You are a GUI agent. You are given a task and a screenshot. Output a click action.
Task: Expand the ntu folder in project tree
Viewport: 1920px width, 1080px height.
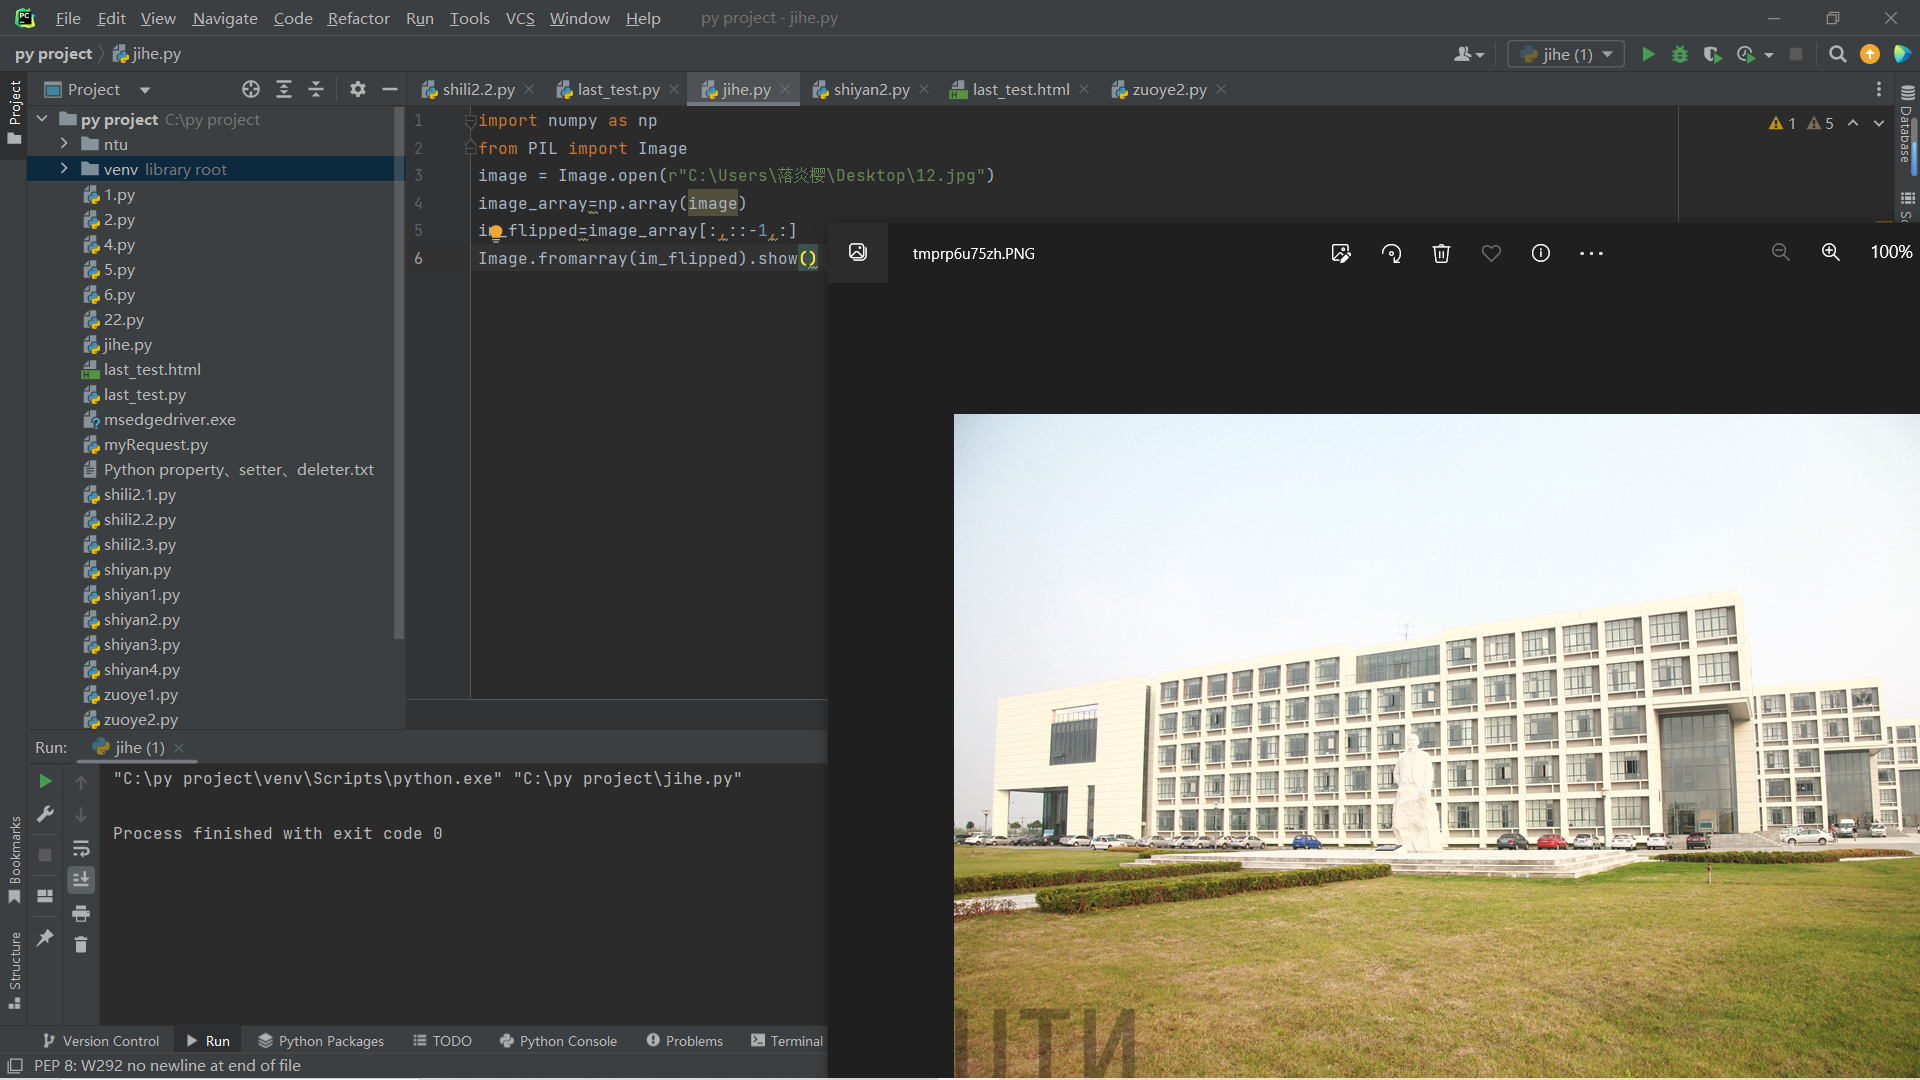(x=64, y=144)
